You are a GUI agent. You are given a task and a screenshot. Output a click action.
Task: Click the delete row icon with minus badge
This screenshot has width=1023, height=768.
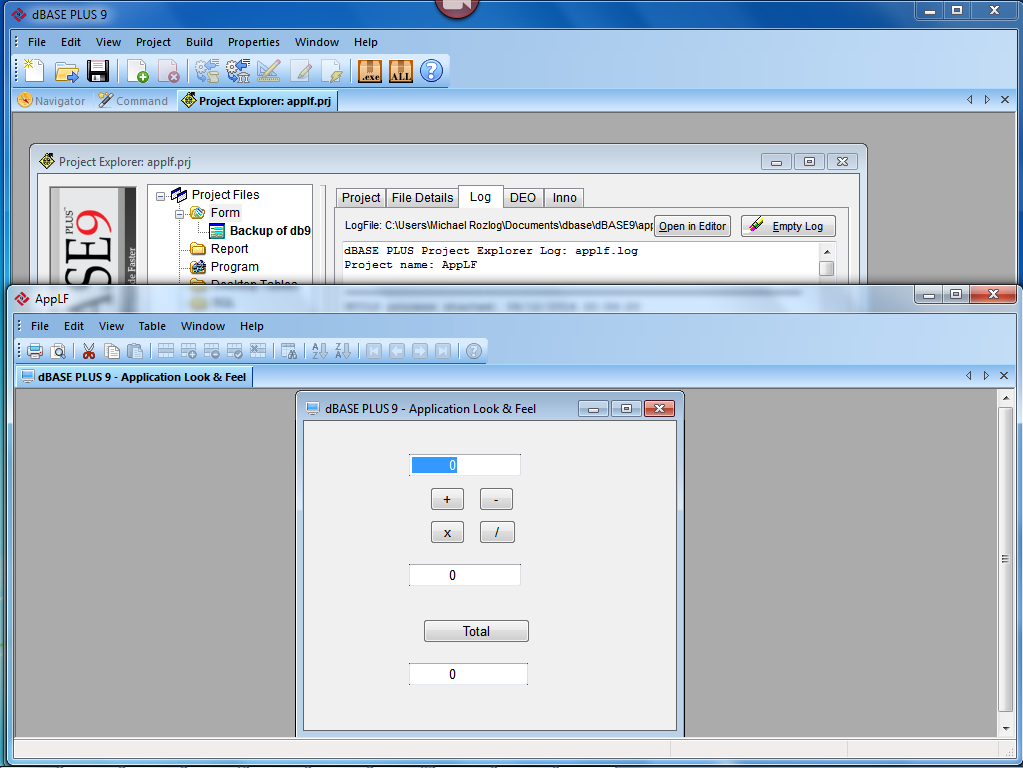pos(211,351)
